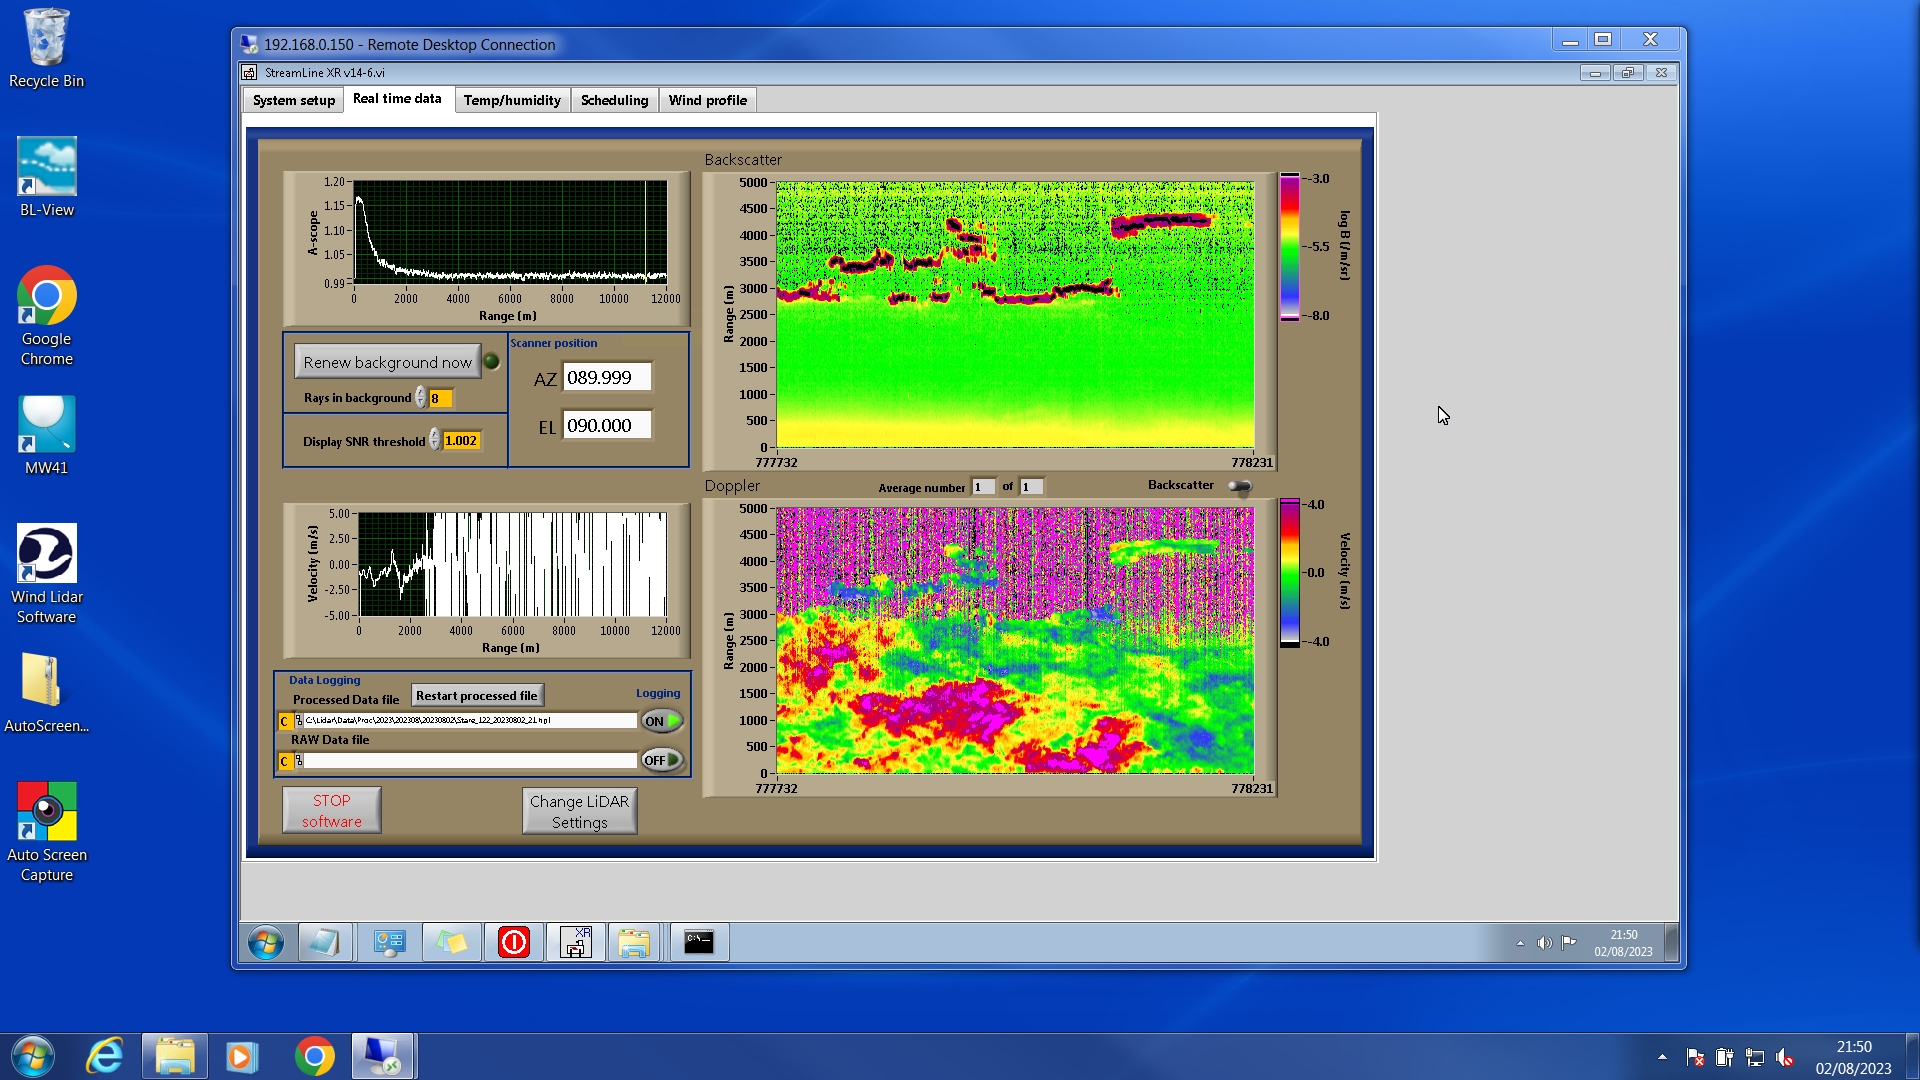The width and height of the screenshot is (1920, 1080).
Task: Toggle the processed data logging ON switch
Action: 662,721
